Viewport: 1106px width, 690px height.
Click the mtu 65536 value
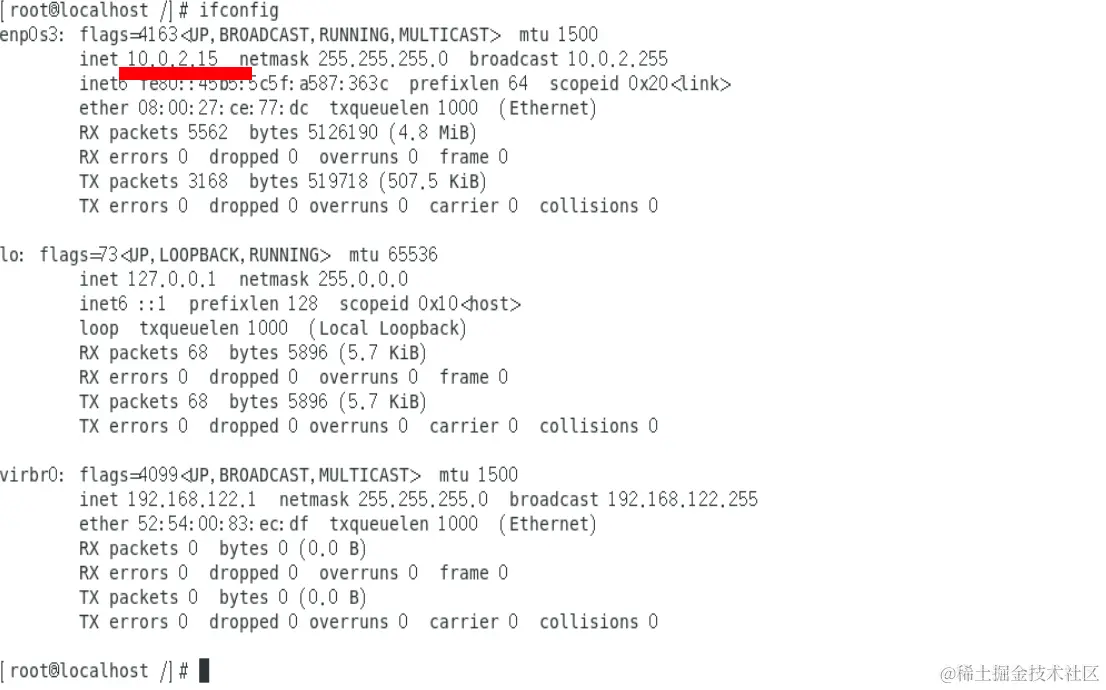pos(413,255)
